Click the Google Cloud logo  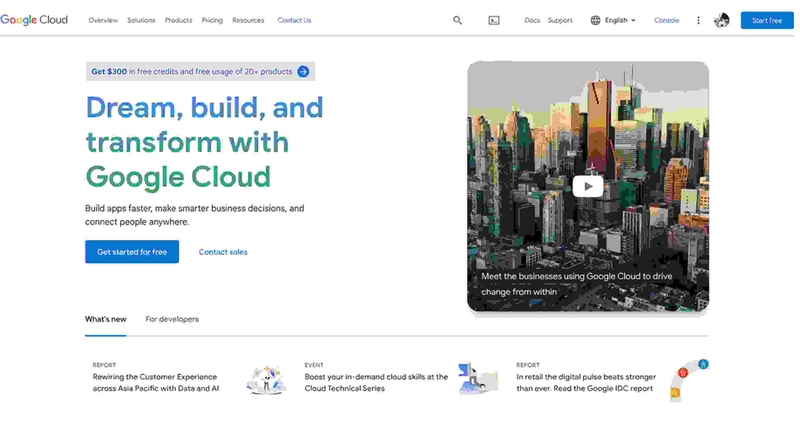pyautogui.click(x=34, y=20)
